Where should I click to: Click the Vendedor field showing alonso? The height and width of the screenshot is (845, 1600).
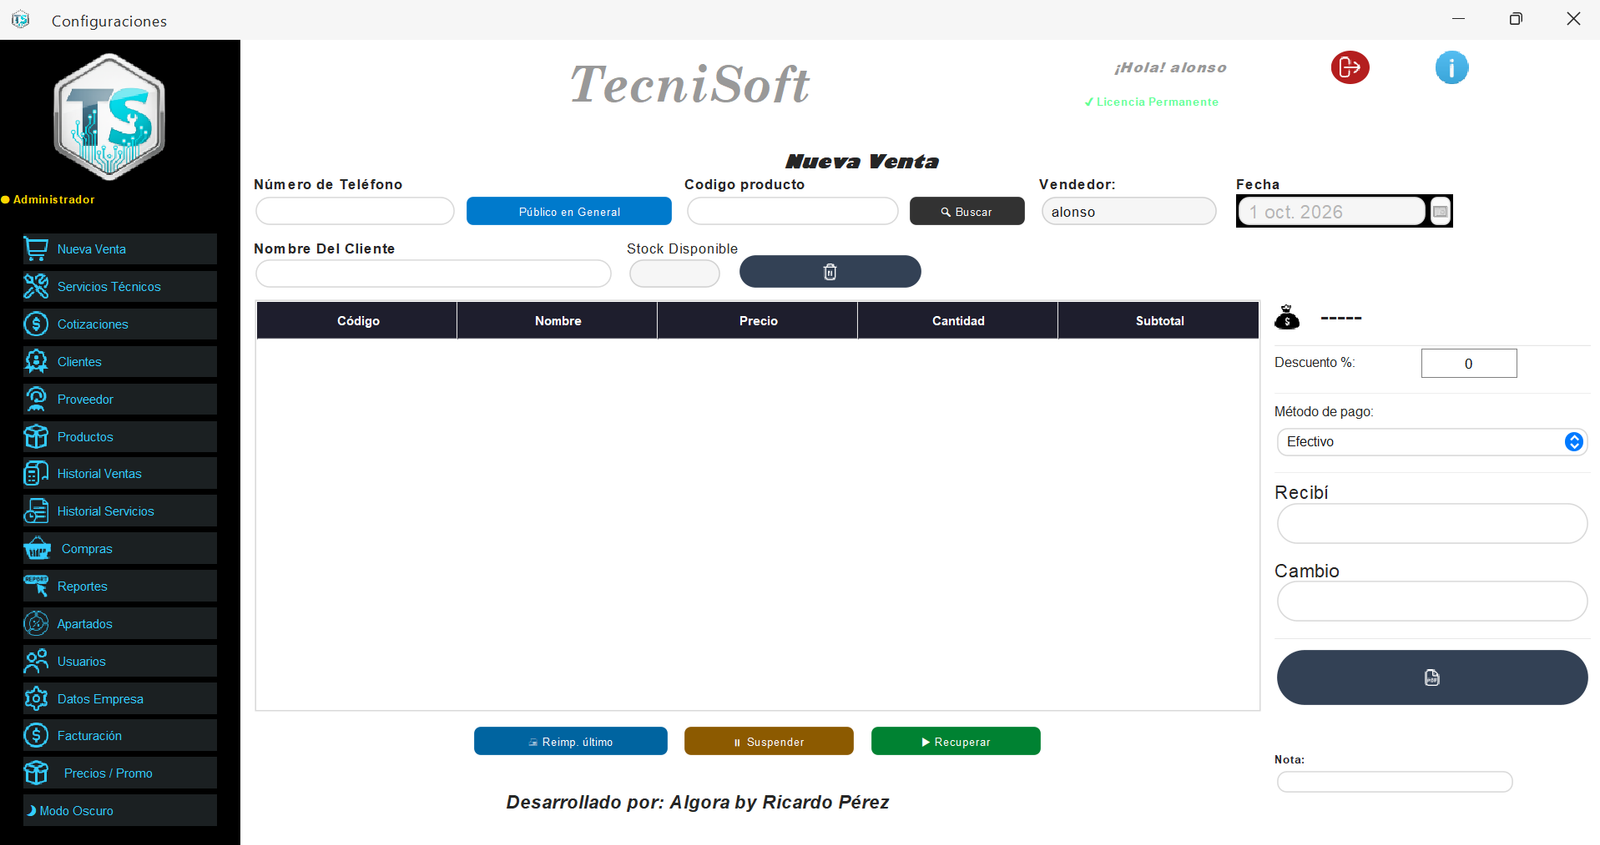(1129, 211)
